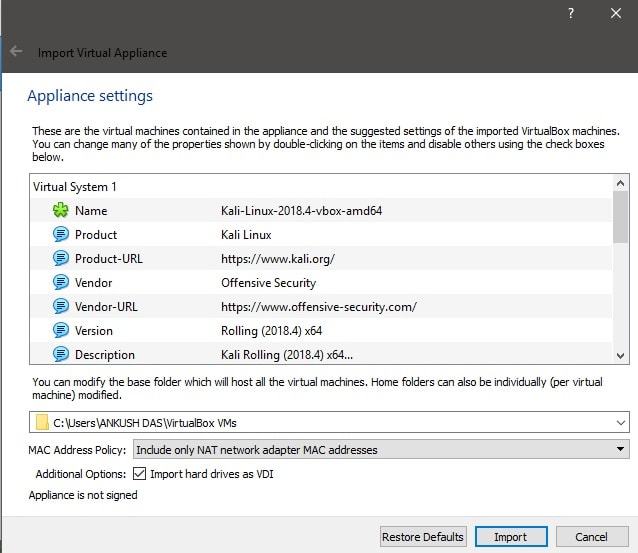Click the back arrow beside Import Virtual Appliance
This screenshot has height=553, width=638.
16,52
